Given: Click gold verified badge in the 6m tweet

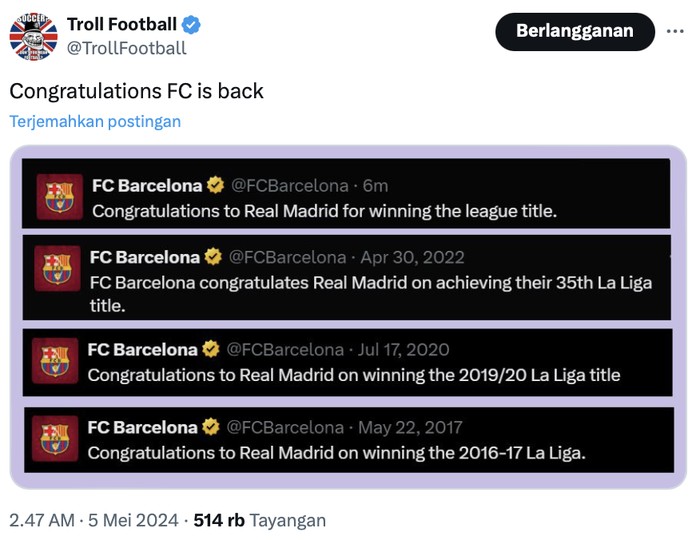Looking at the screenshot, I should click(215, 185).
